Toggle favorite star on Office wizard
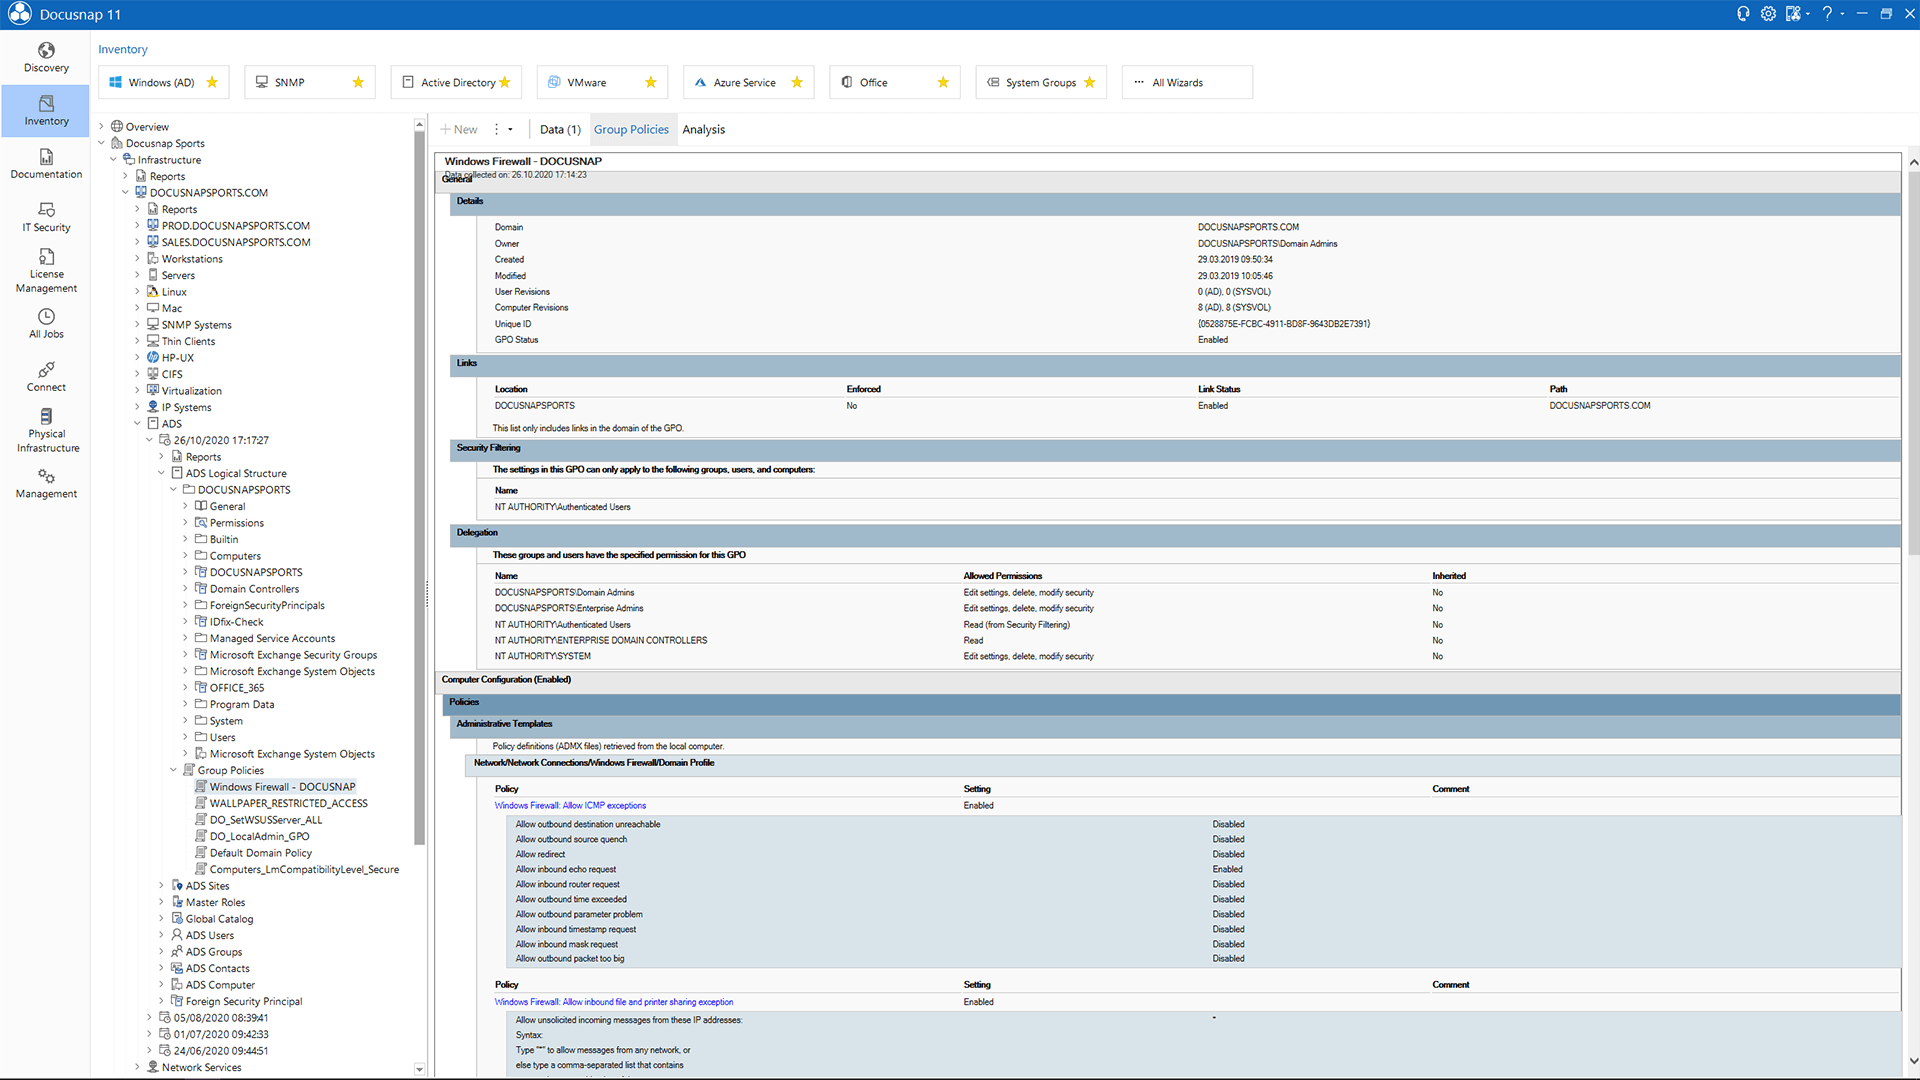The height and width of the screenshot is (1080, 1920). click(x=943, y=83)
